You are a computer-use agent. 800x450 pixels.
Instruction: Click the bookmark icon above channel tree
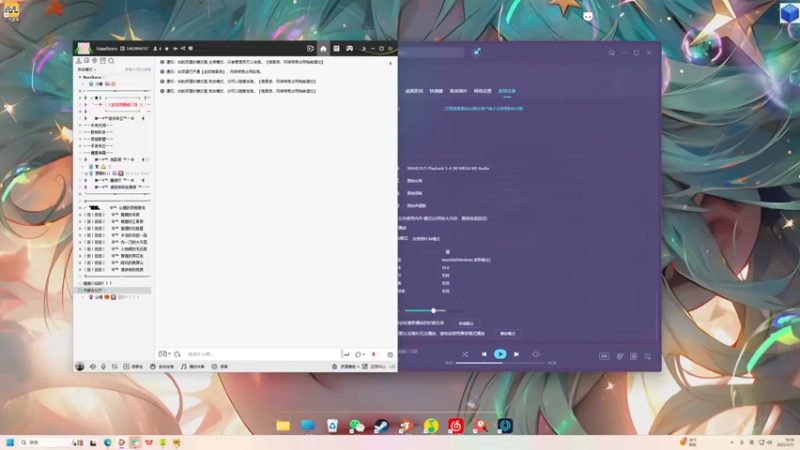click(103, 61)
